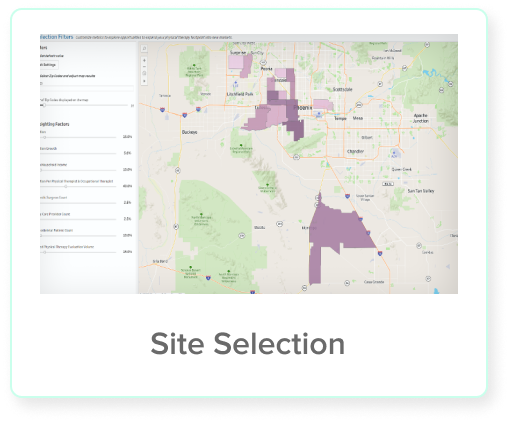This screenshot has width=510, height=422.
Task: Click the Site Selection card title
Action: pyautogui.click(x=248, y=344)
